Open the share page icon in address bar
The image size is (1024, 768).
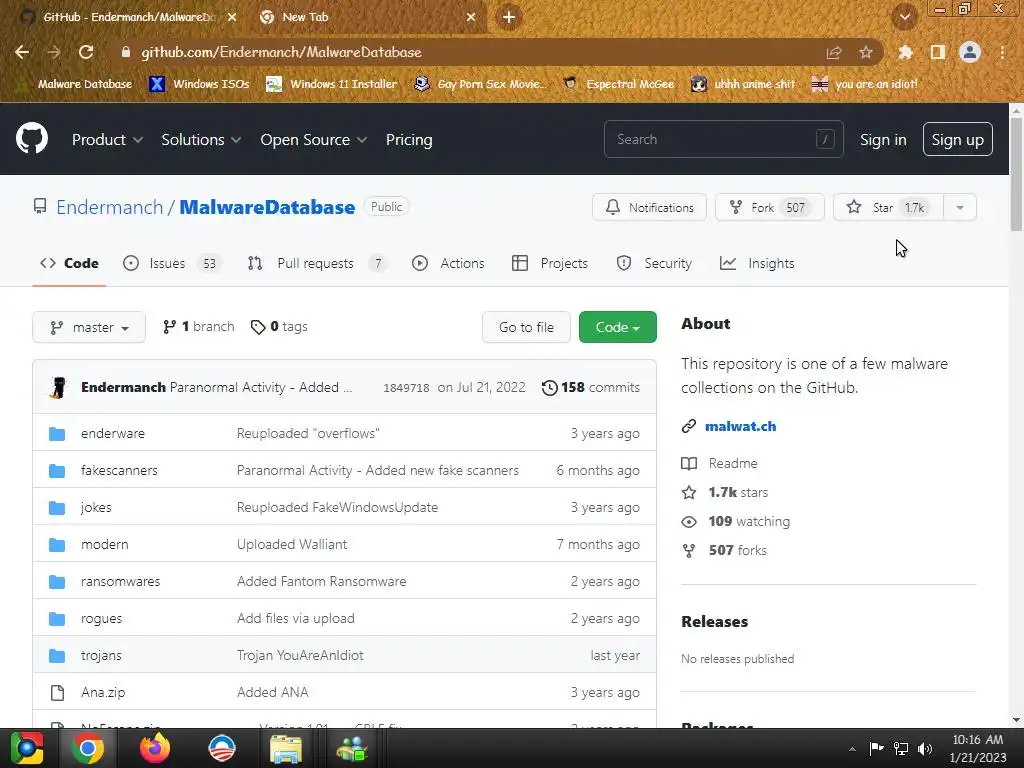pos(834,52)
